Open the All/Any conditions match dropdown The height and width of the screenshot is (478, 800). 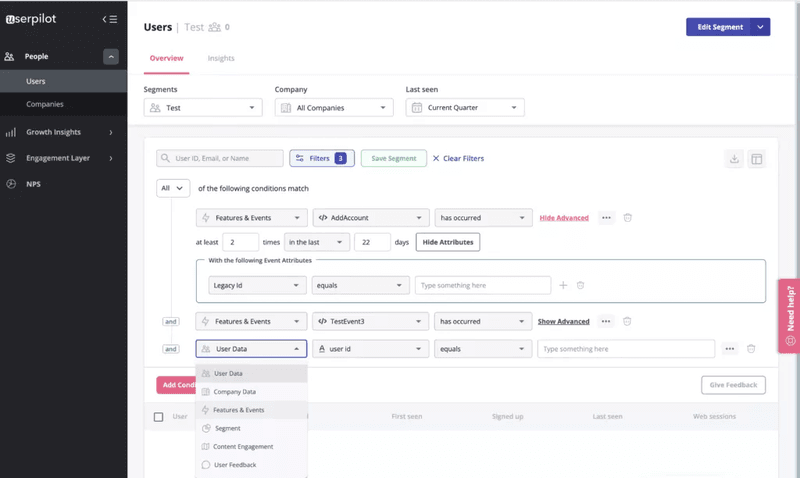173,188
